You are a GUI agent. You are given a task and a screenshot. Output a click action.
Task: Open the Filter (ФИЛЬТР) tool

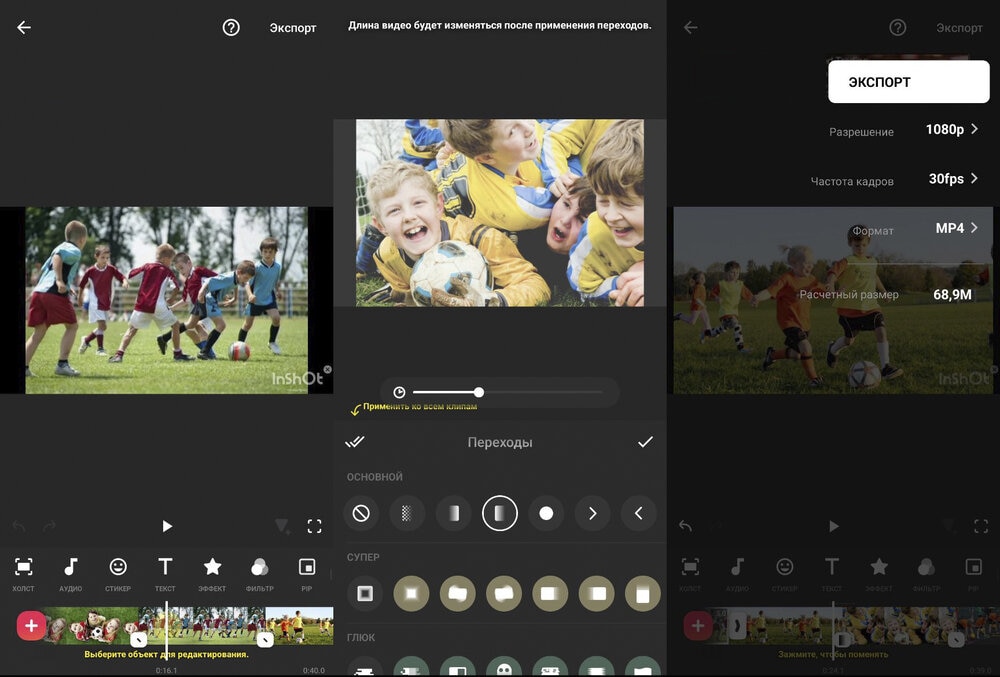coord(259,568)
